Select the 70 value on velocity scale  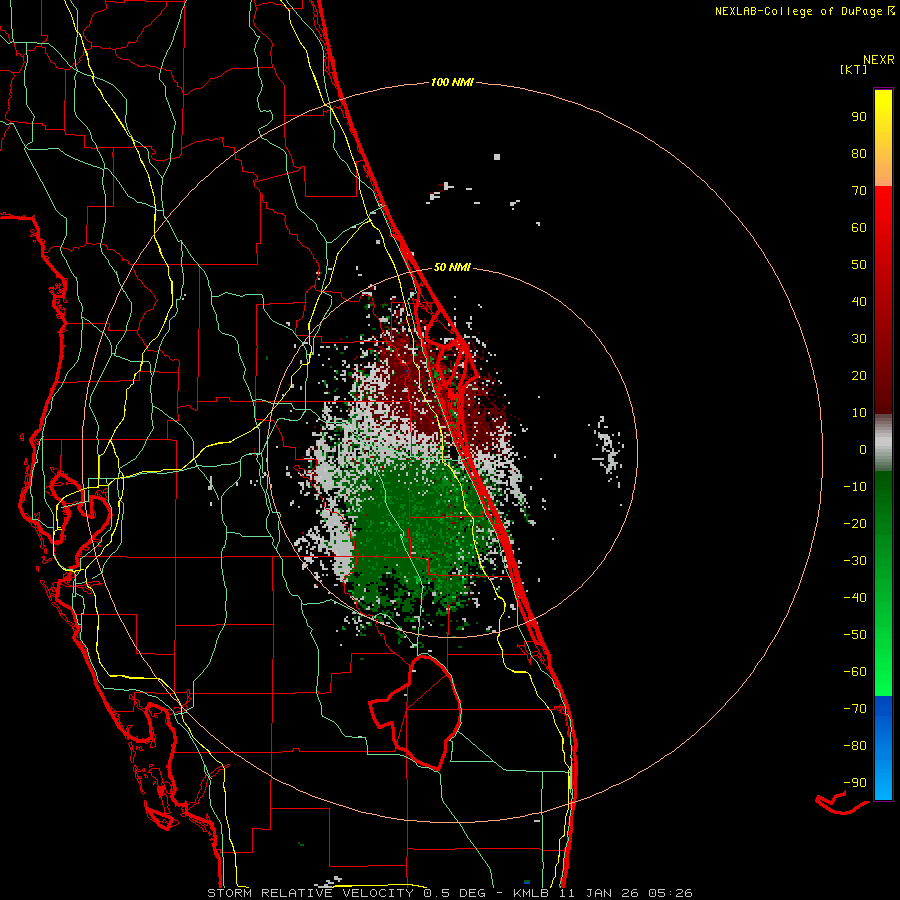click(859, 191)
